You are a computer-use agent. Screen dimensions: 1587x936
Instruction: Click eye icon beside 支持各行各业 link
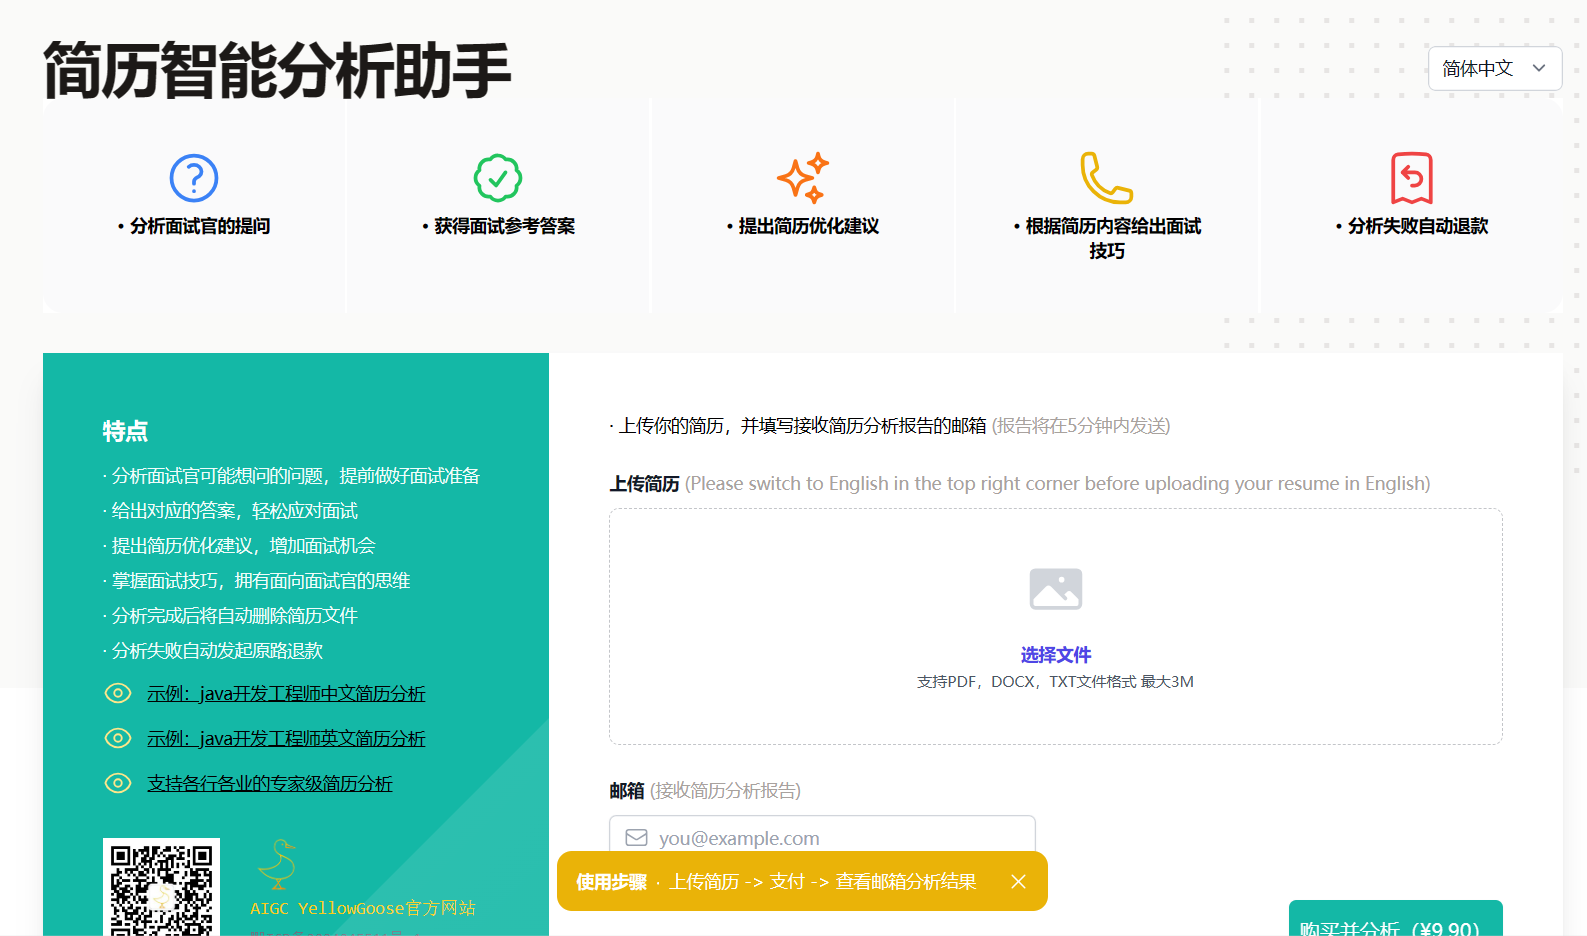[118, 783]
